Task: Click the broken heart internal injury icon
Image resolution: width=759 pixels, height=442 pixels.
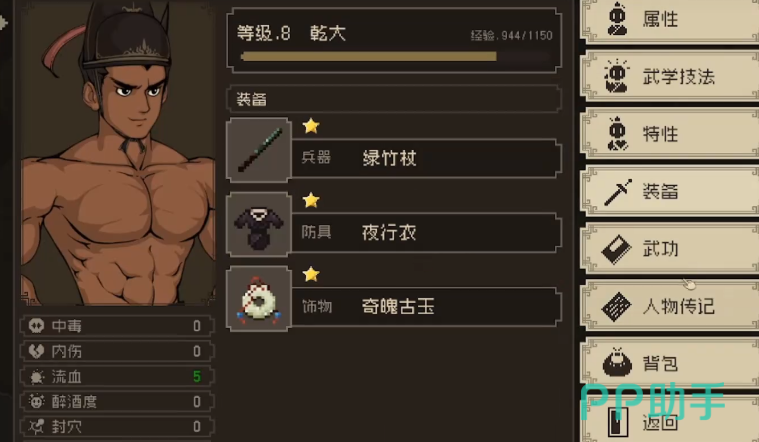Action: (x=36, y=351)
